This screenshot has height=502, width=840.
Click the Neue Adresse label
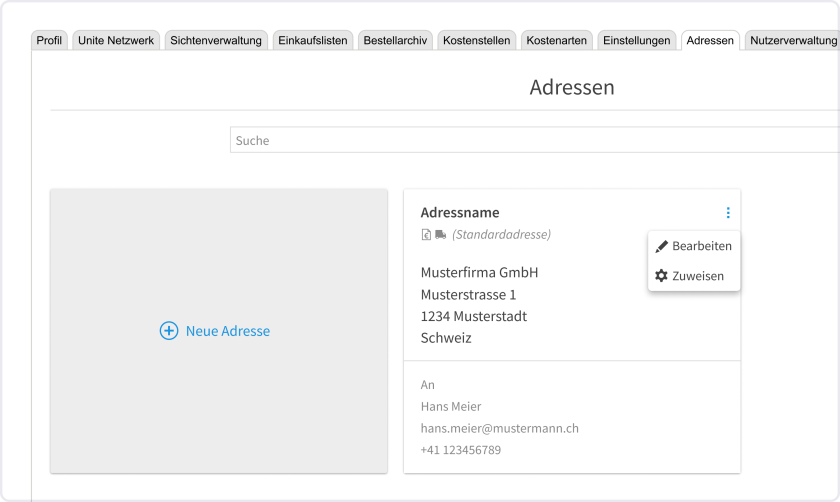point(227,331)
